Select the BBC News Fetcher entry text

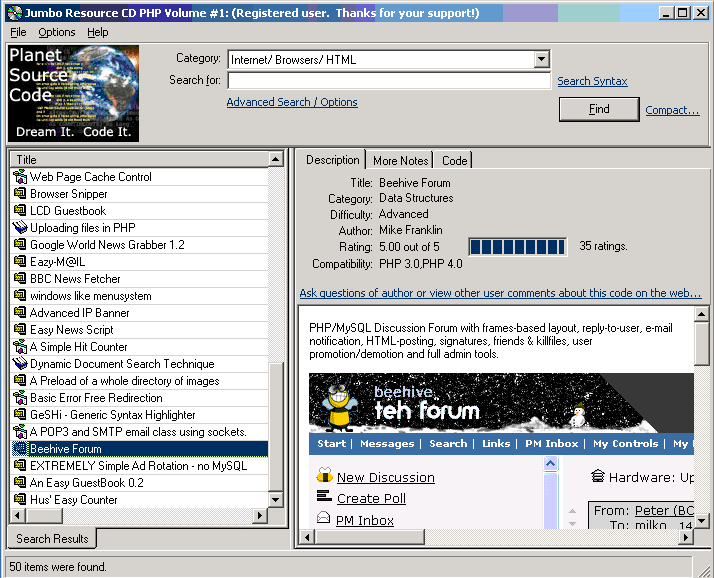[75, 278]
